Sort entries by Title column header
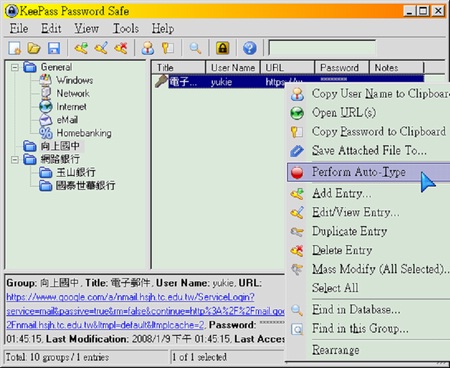 [x=179, y=67]
